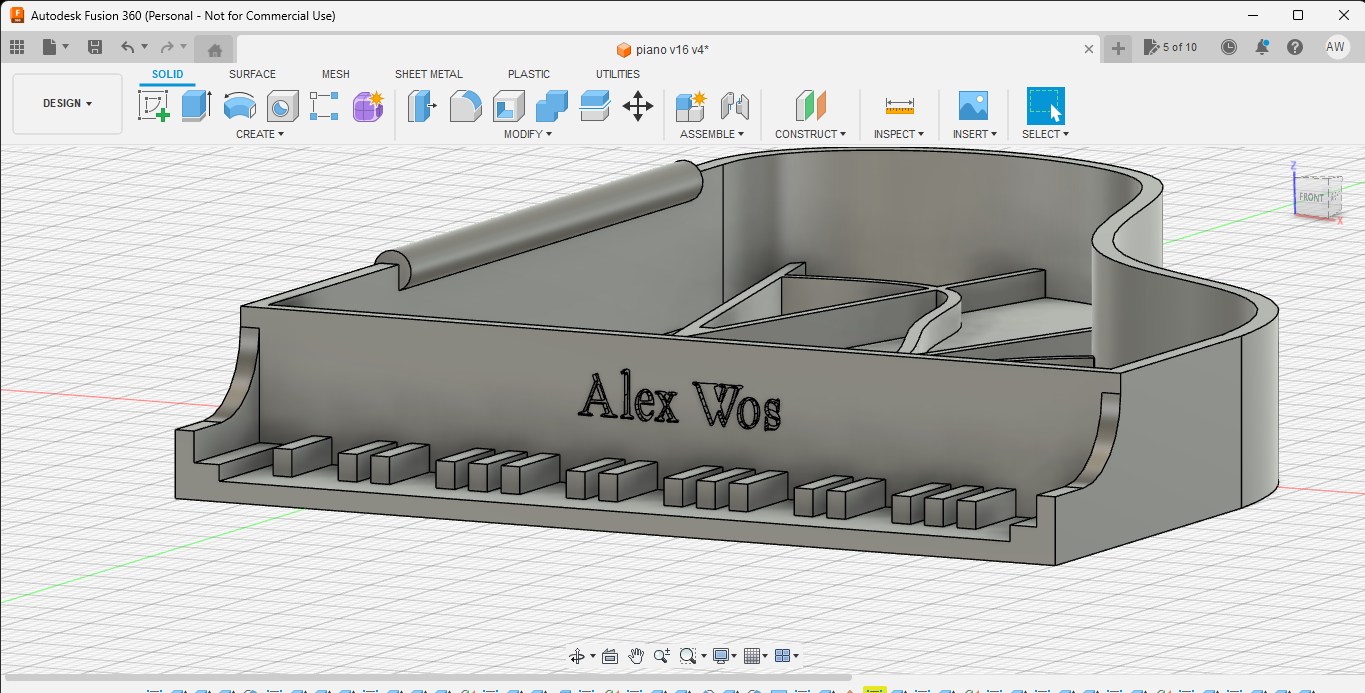The width and height of the screenshot is (1365, 693).
Task: Select the Press Pull tool
Action: 421,106
